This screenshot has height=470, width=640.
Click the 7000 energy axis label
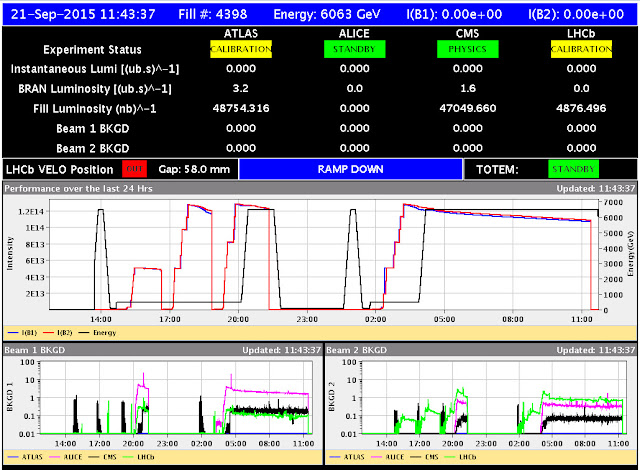(x=613, y=203)
